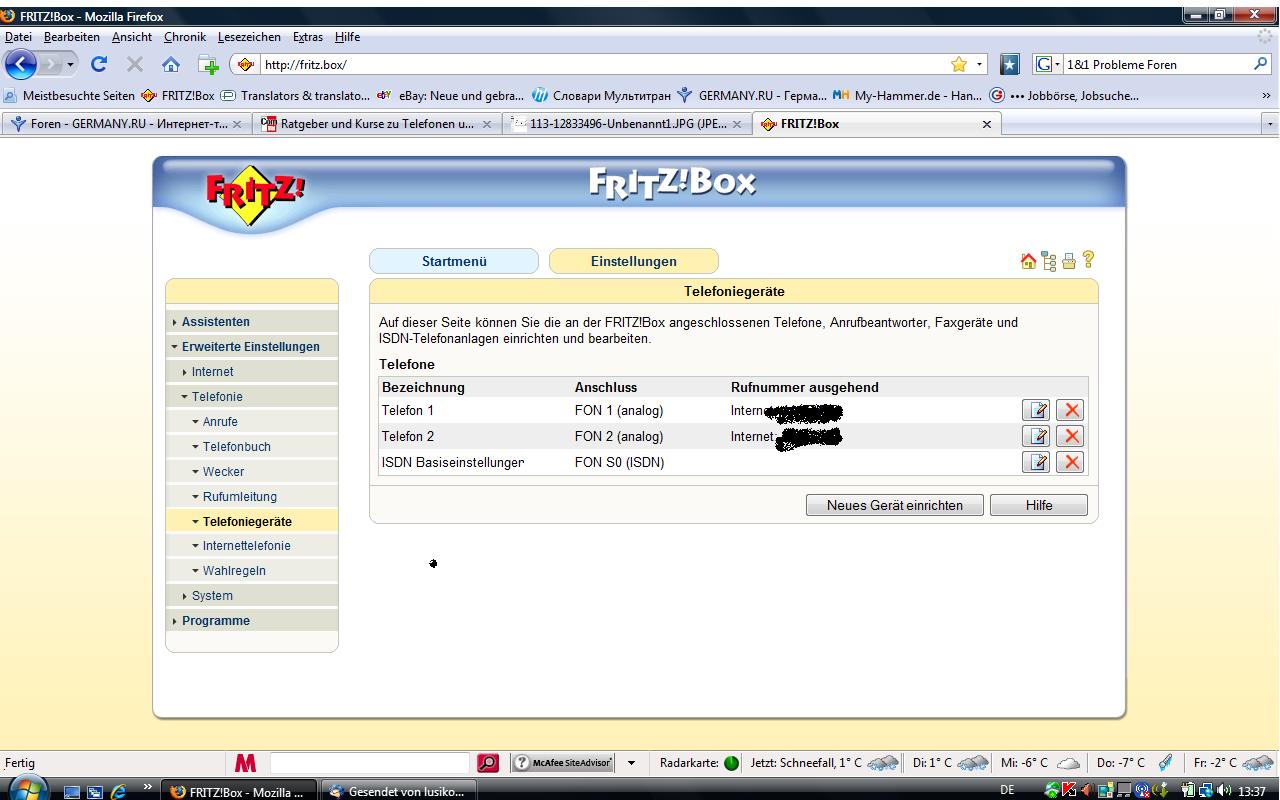This screenshot has height=800, width=1280.
Task: Edit Telefon 1 device entry
Action: [1036, 410]
